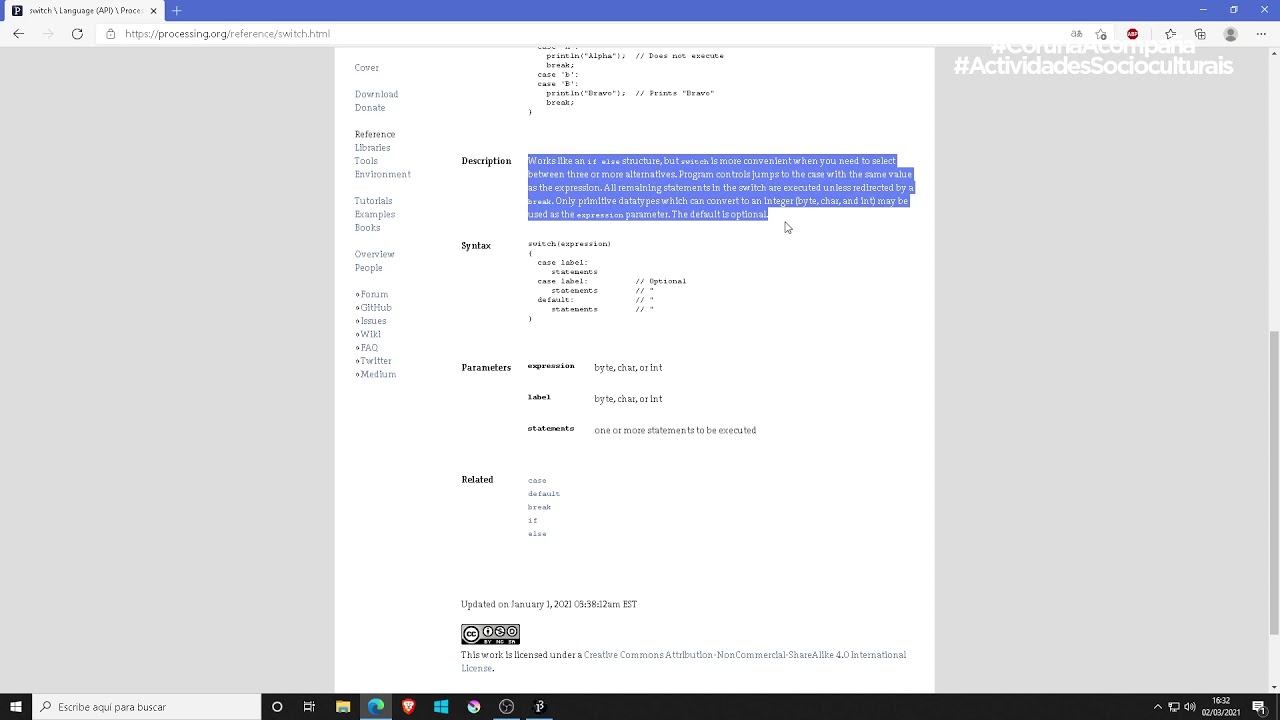Close the switch Language API tab
Screen dimensions: 1280x720
click(x=153, y=11)
